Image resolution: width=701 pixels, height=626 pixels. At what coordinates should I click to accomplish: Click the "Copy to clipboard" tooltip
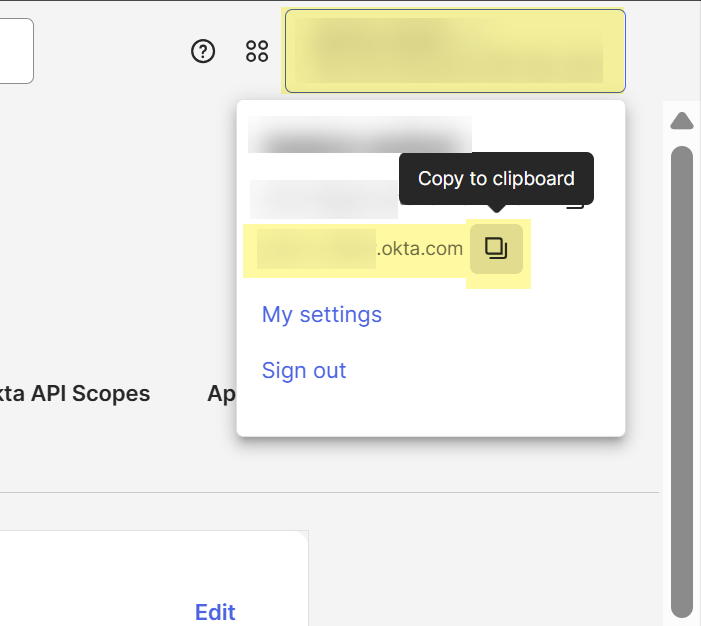click(496, 178)
